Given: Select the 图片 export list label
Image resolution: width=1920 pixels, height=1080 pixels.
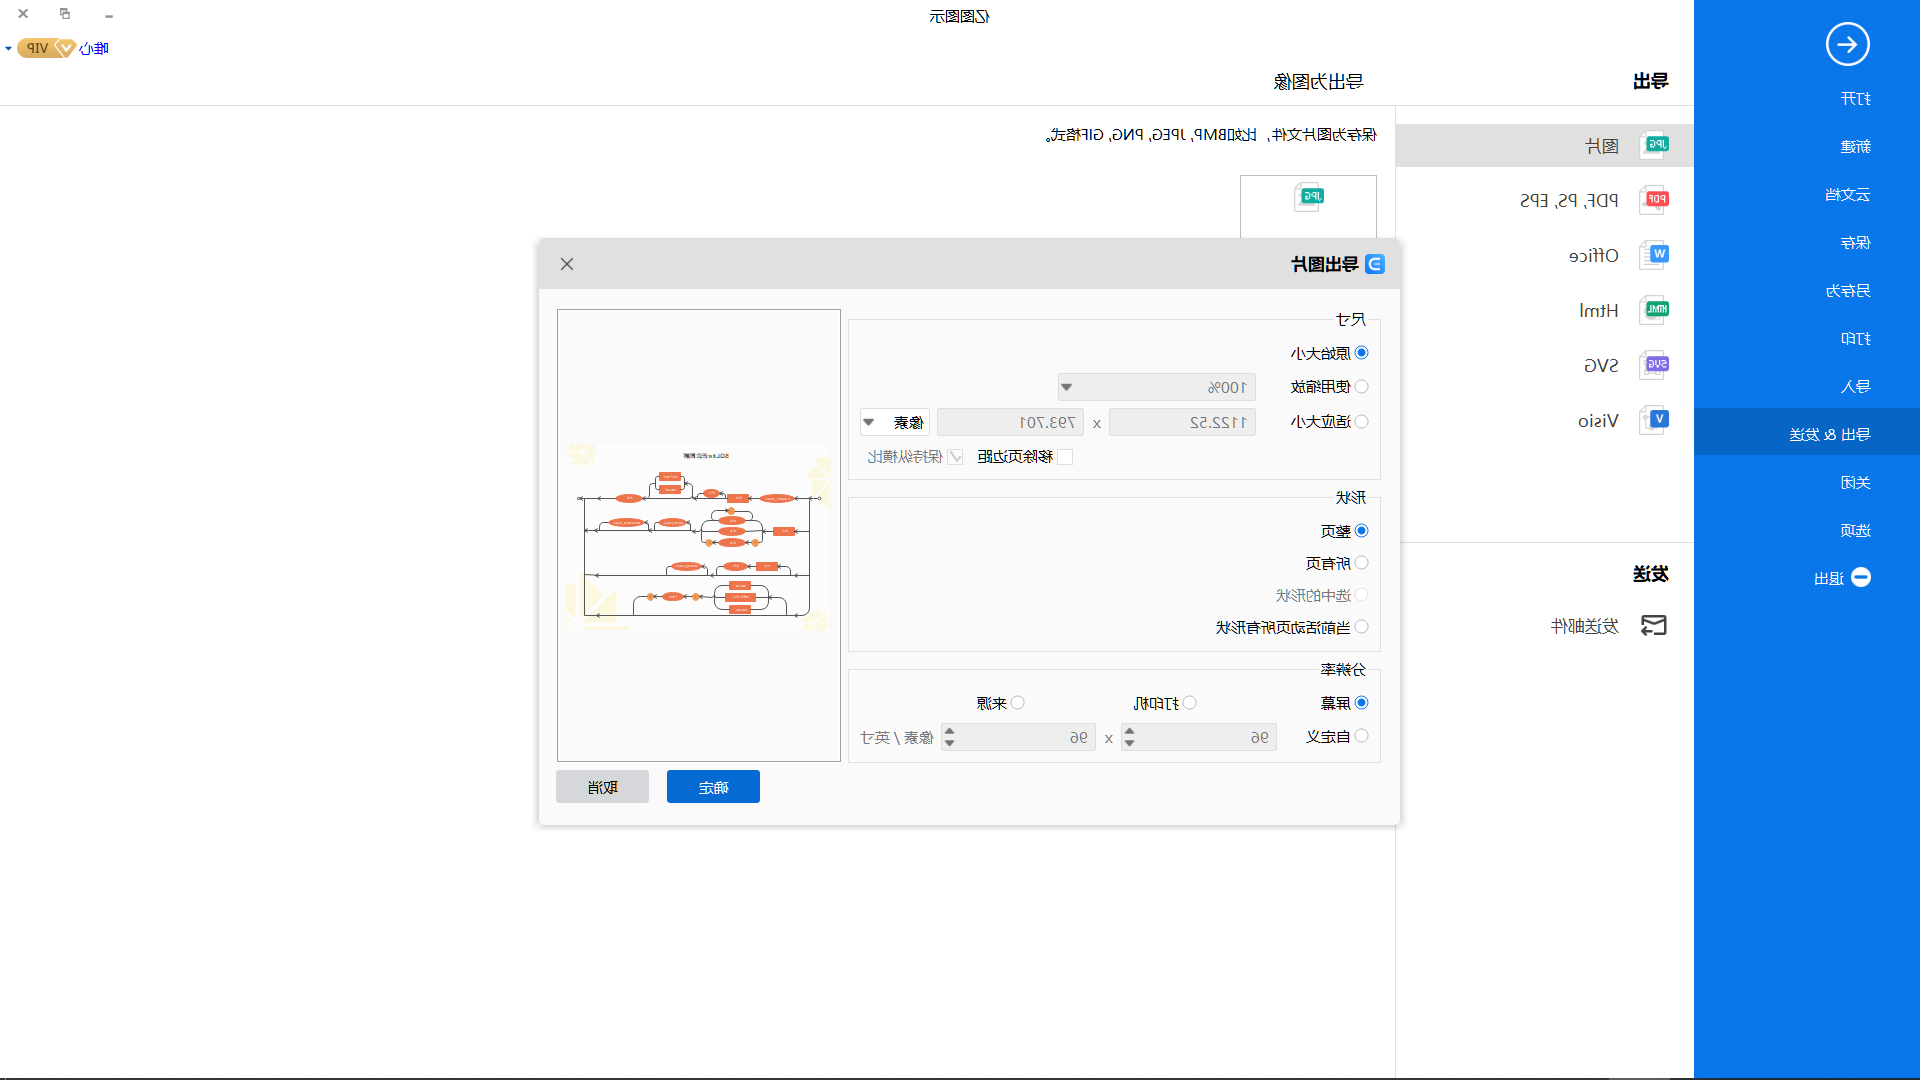Looking at the screenshot, I should point(1602,146).
